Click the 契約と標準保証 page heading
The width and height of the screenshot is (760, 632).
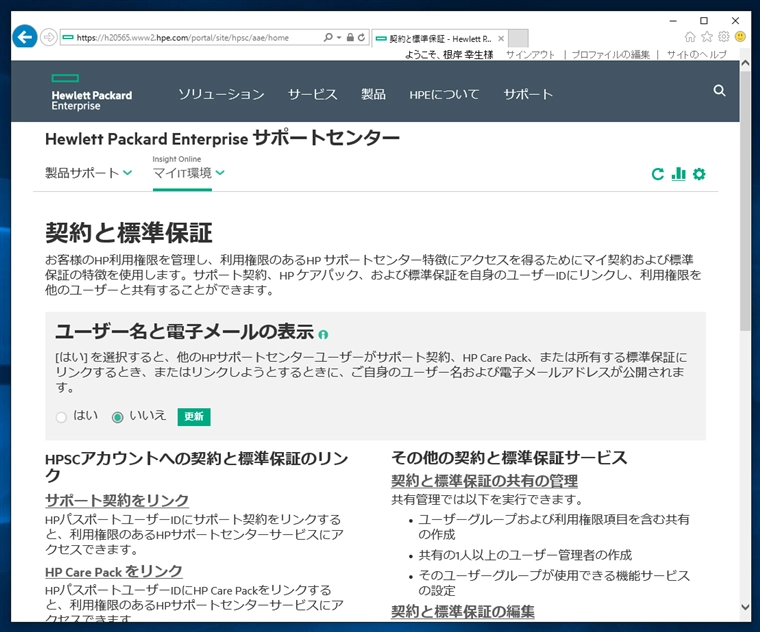coord(129,233)
